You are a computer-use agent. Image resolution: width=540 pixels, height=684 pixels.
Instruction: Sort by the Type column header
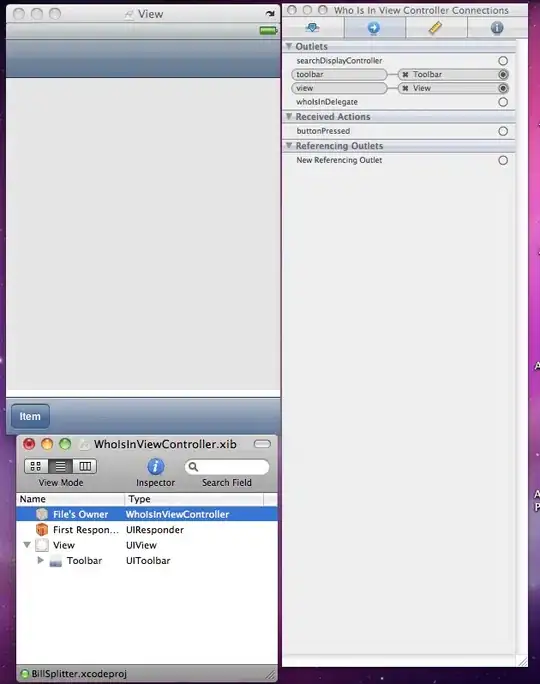pos(194,499)
